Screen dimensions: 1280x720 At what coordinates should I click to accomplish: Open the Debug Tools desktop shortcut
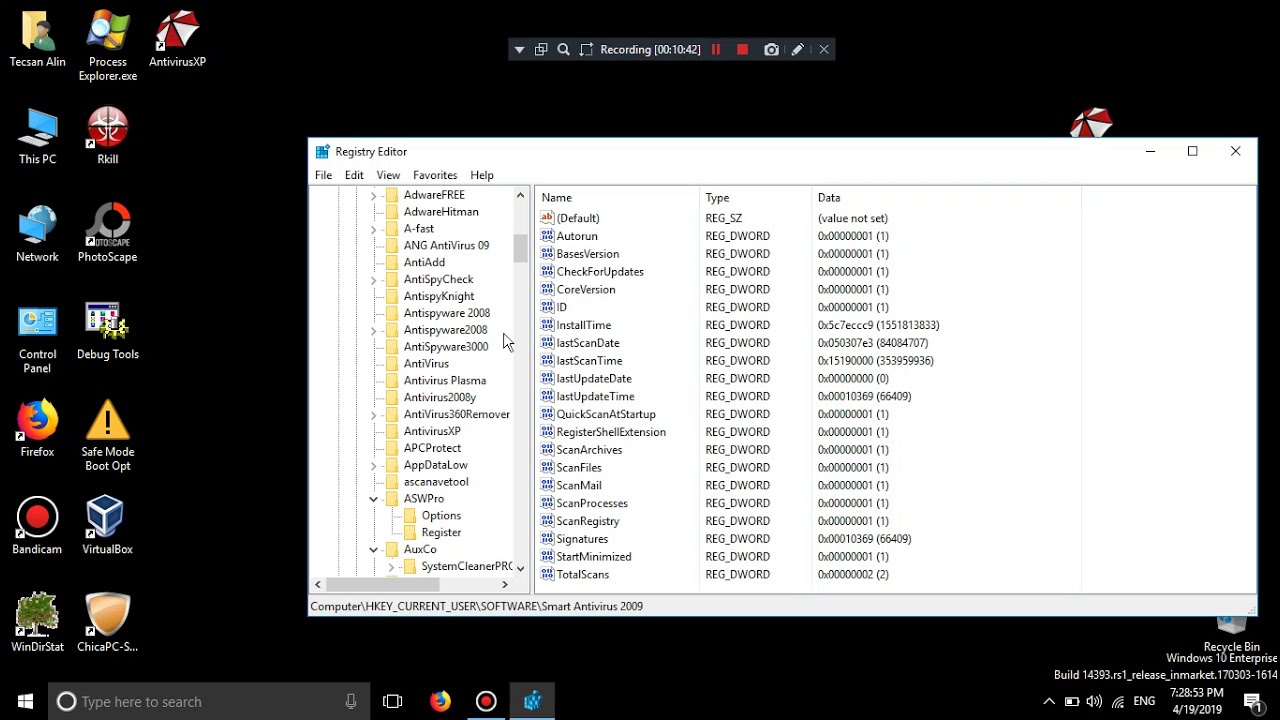pos(108,332)
